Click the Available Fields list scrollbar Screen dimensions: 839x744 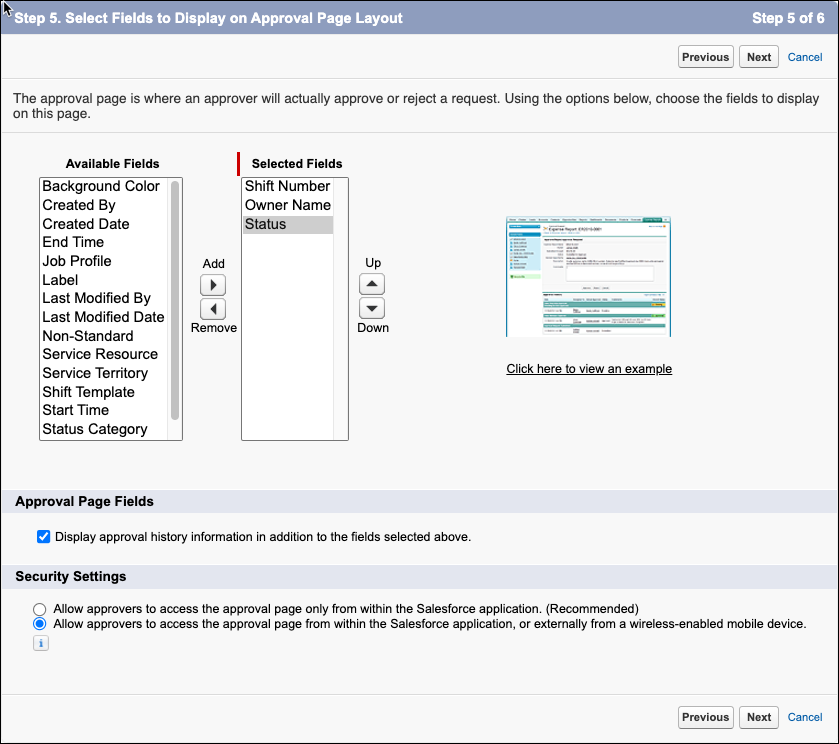pos(174,300)
